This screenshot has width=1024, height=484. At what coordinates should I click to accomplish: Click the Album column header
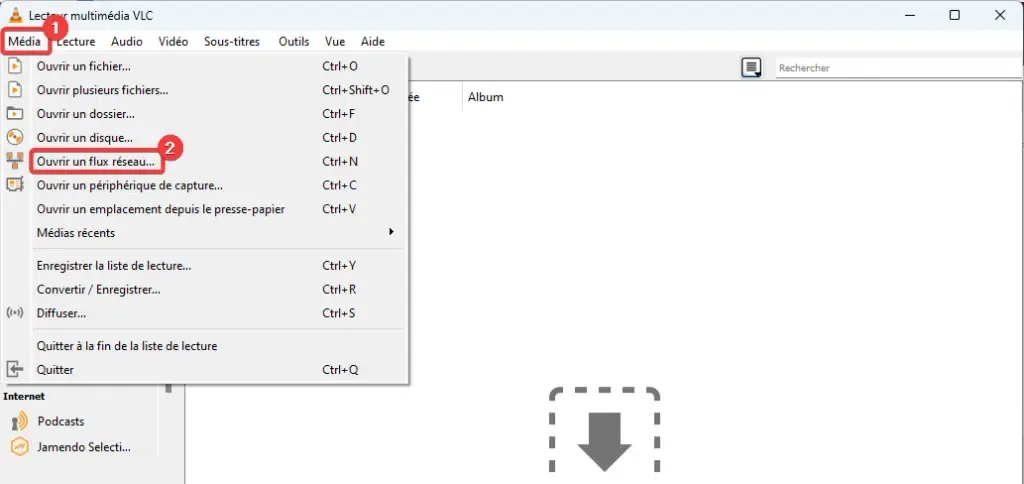click(x=486, y=97)
